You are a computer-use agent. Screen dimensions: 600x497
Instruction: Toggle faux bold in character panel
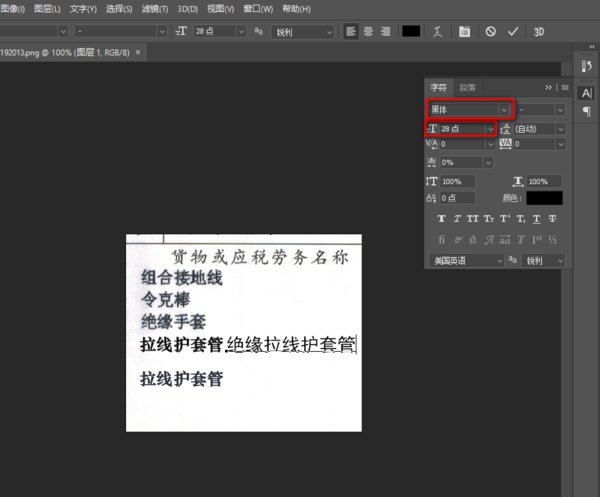coord(442,218)
